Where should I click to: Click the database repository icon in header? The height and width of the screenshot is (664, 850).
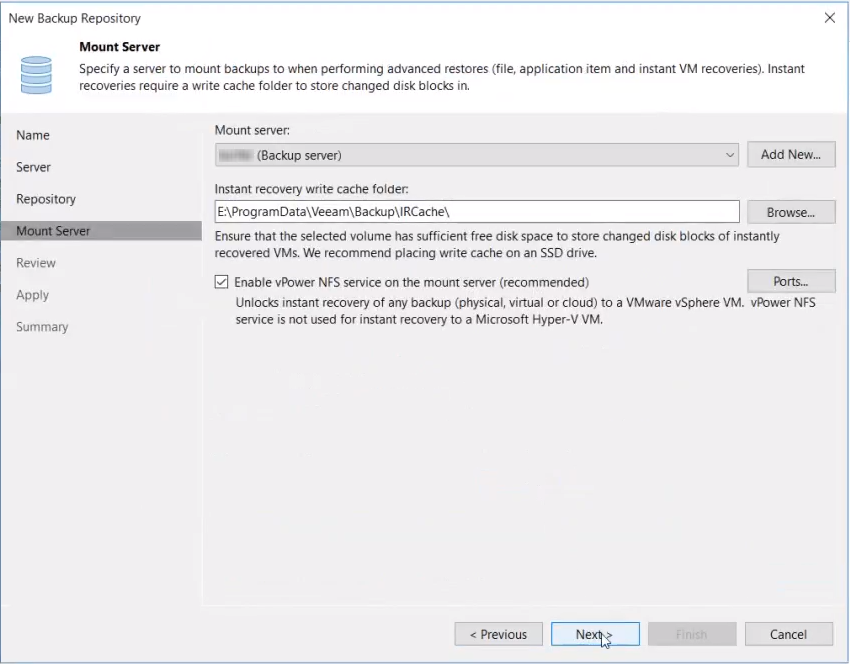click(x=36, y=73)
